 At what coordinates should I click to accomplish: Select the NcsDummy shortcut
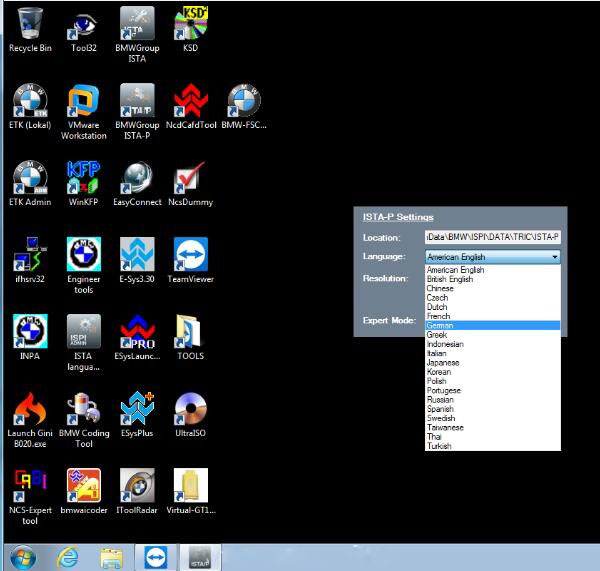[191, 184]
